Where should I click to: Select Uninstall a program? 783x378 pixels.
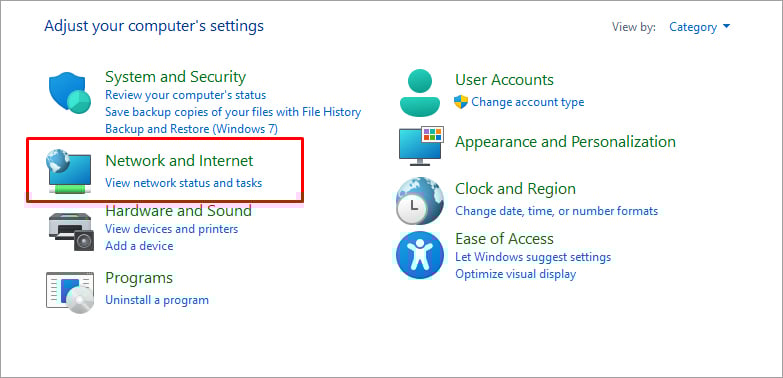pos(157,300)
